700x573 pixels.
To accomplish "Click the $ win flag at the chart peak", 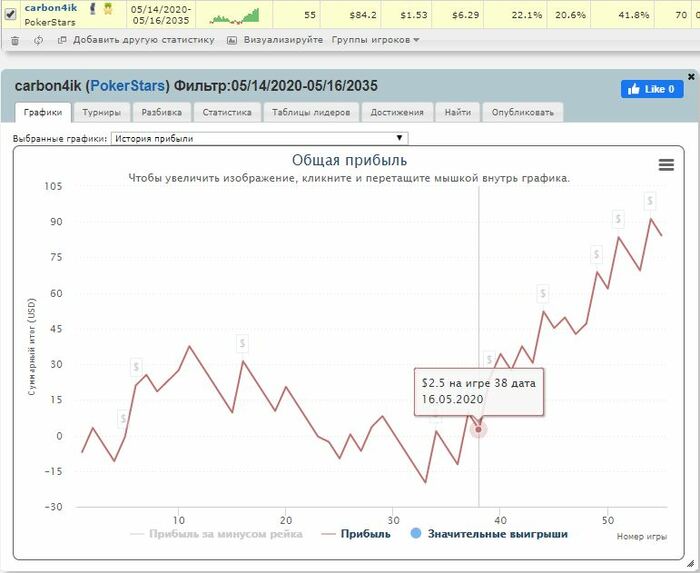I will pos(650,200).
